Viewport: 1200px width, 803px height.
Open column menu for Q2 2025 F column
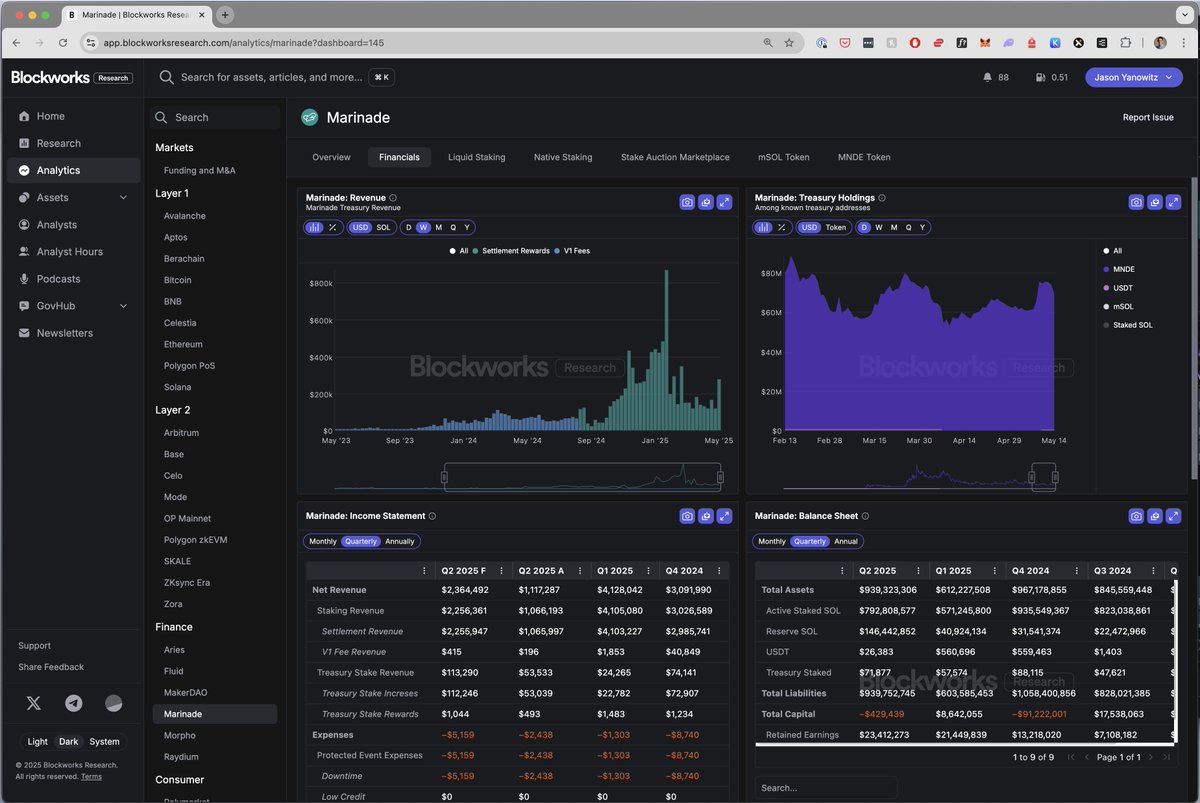502,571
